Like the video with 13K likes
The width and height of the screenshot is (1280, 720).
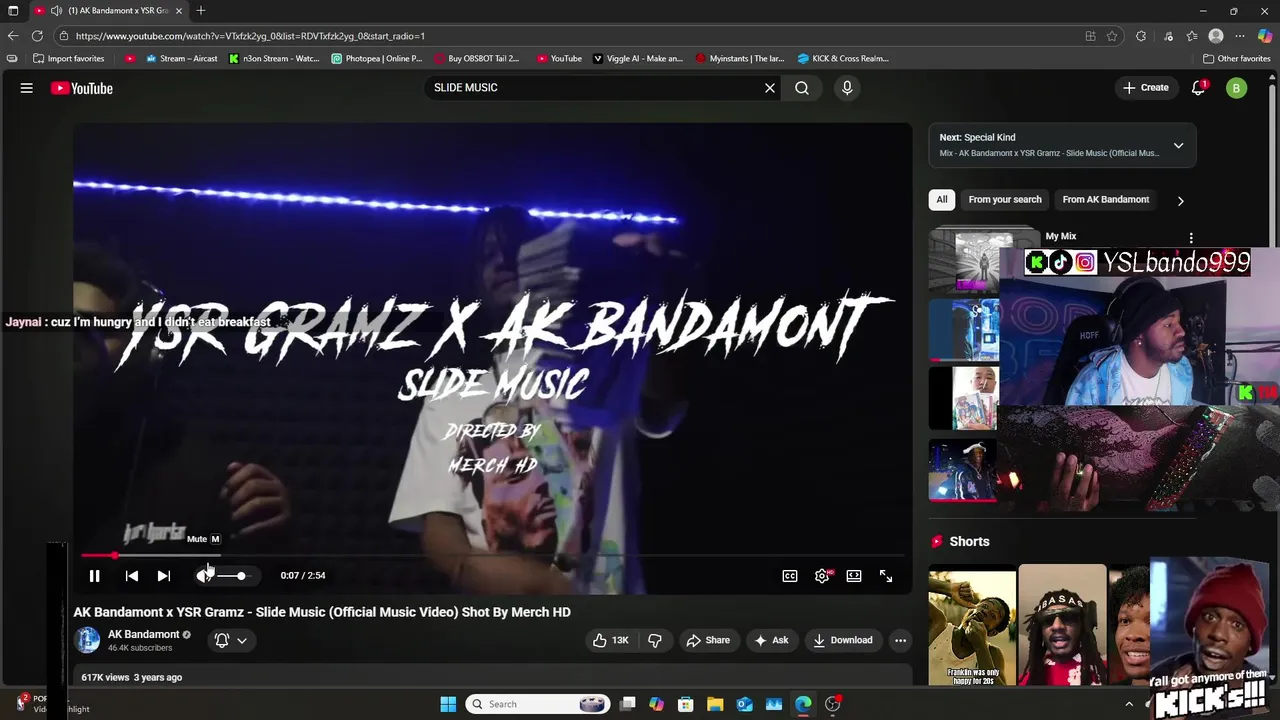click(610, 640)
